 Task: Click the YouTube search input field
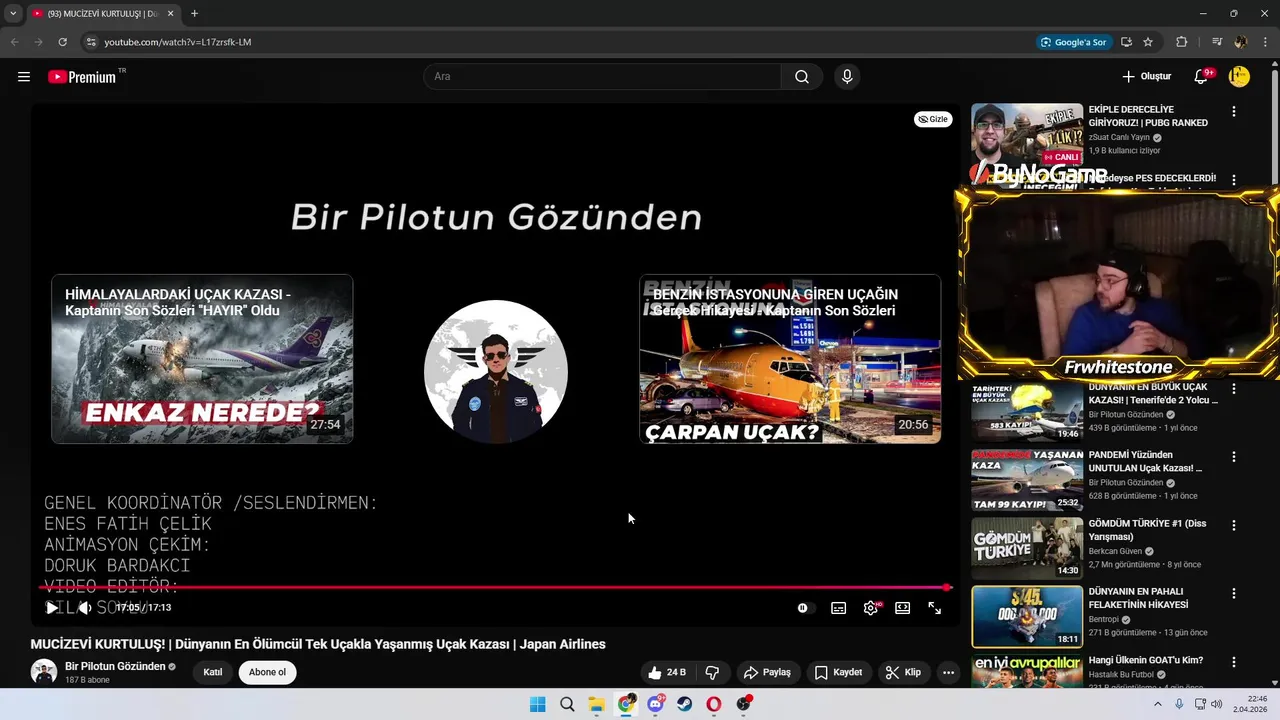[x=602, y=77]
